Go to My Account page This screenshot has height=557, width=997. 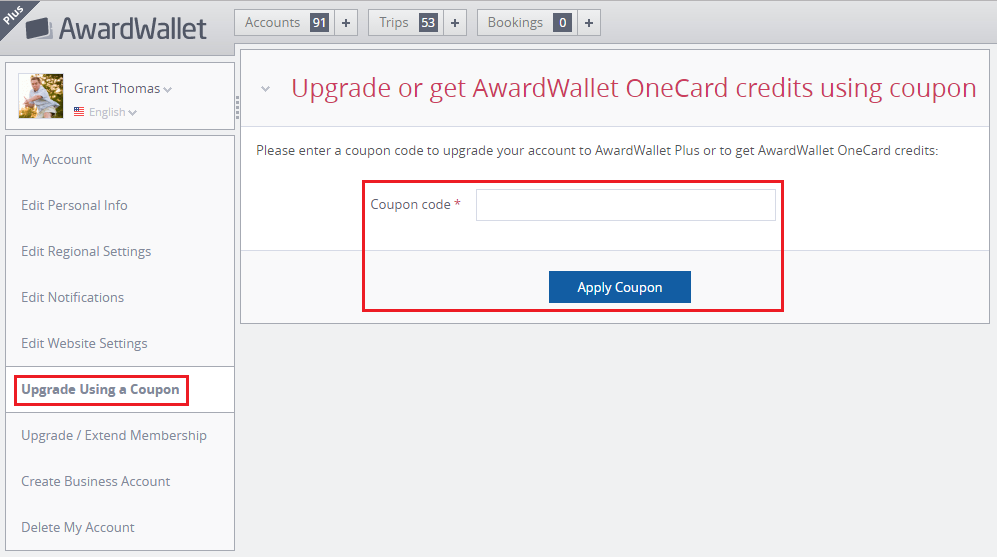click(56, 159)
